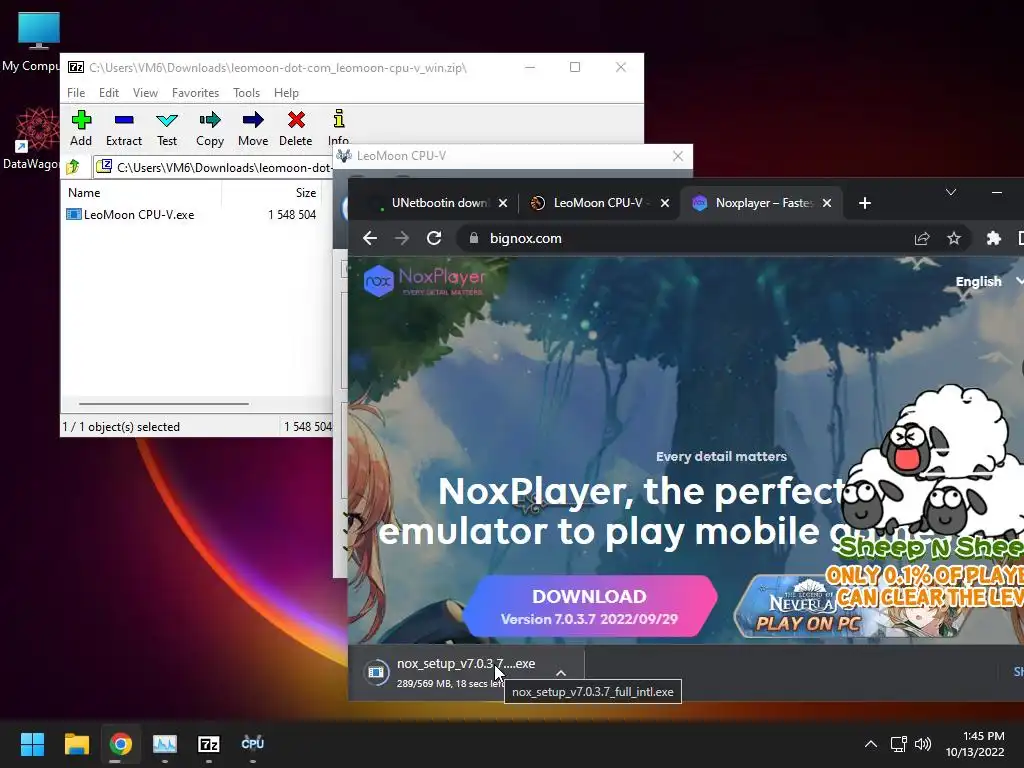Open Chrome extensions puzzle icon

pyautogui.click(x=994, y=238)
